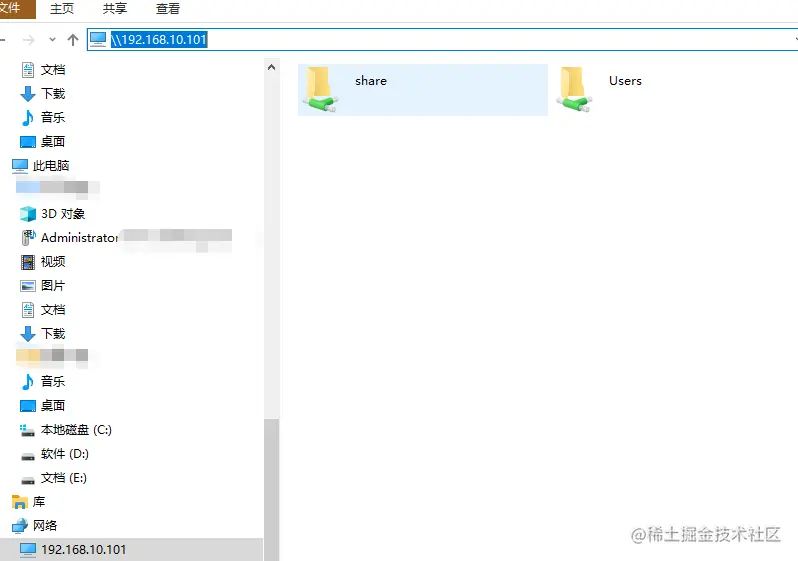
Task: Click the 软件 (D:) drive icon
Action: [28, 455]
